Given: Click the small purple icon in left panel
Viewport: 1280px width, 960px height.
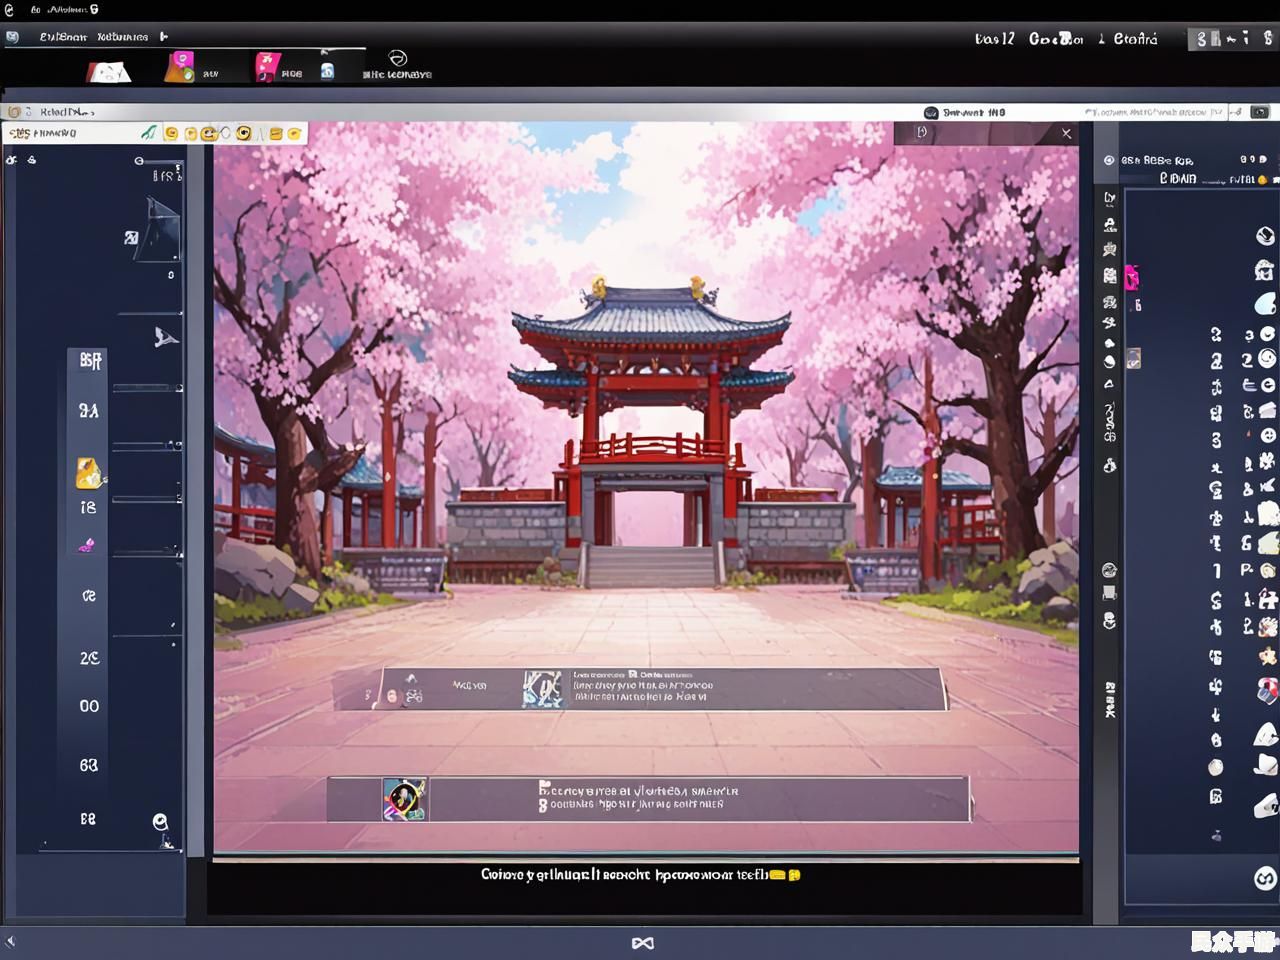Looking at the screenshot, I should click(87, 545).
